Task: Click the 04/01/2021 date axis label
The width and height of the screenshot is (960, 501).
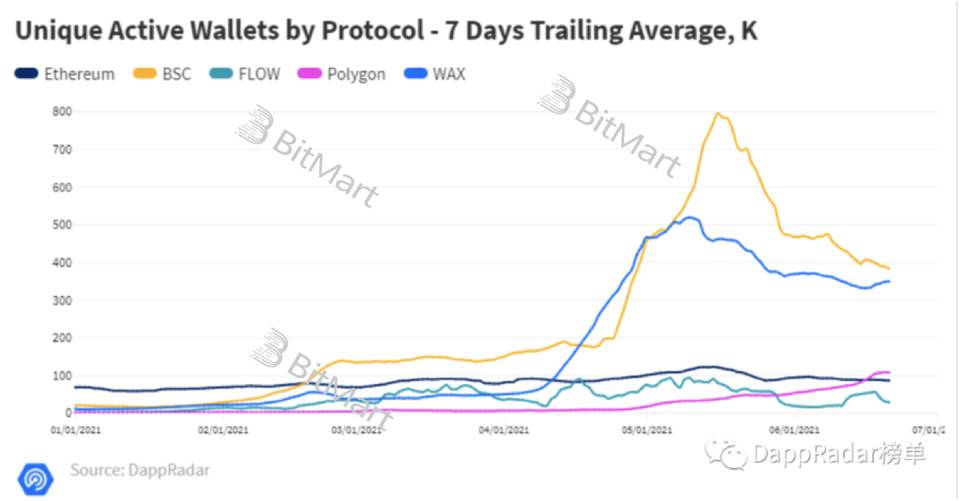Action: (x=503, y=430)
